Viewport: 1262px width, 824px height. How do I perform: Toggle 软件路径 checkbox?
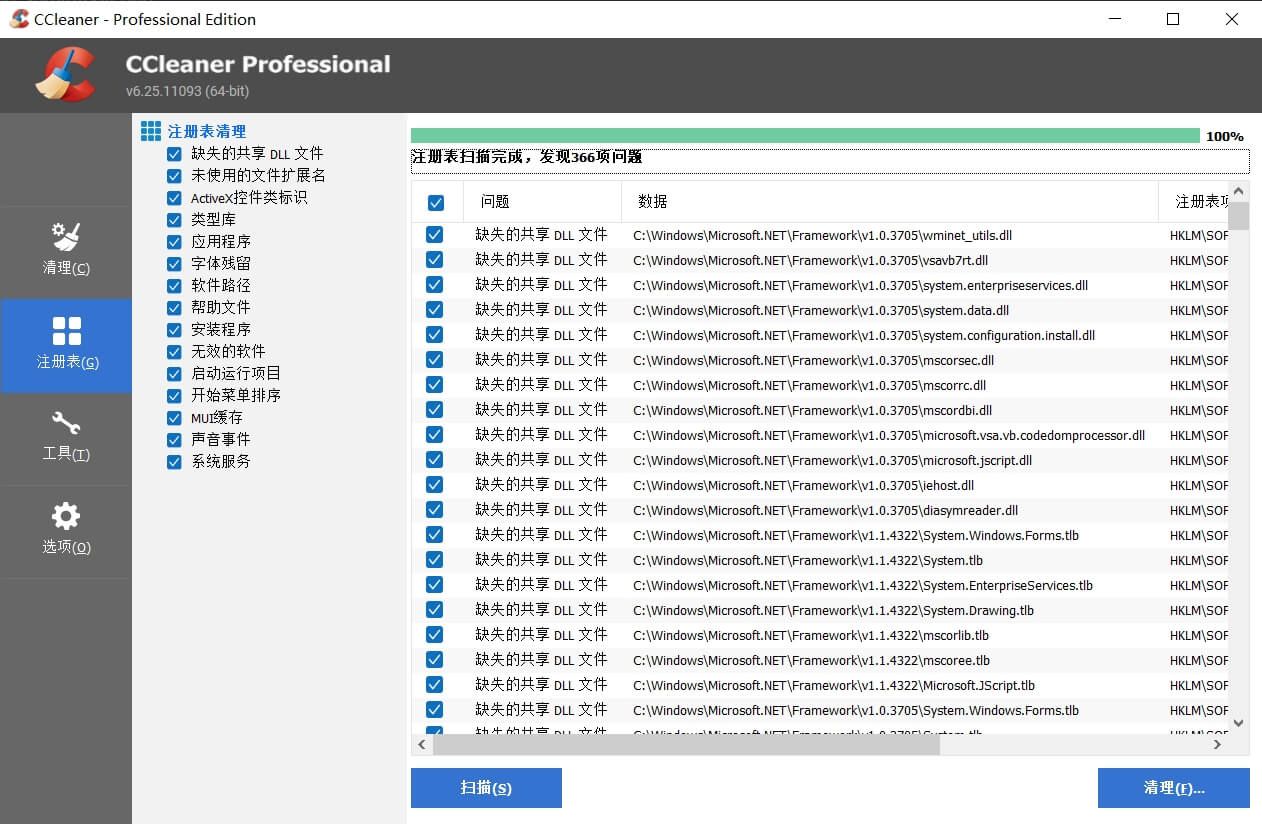(174, 286)
